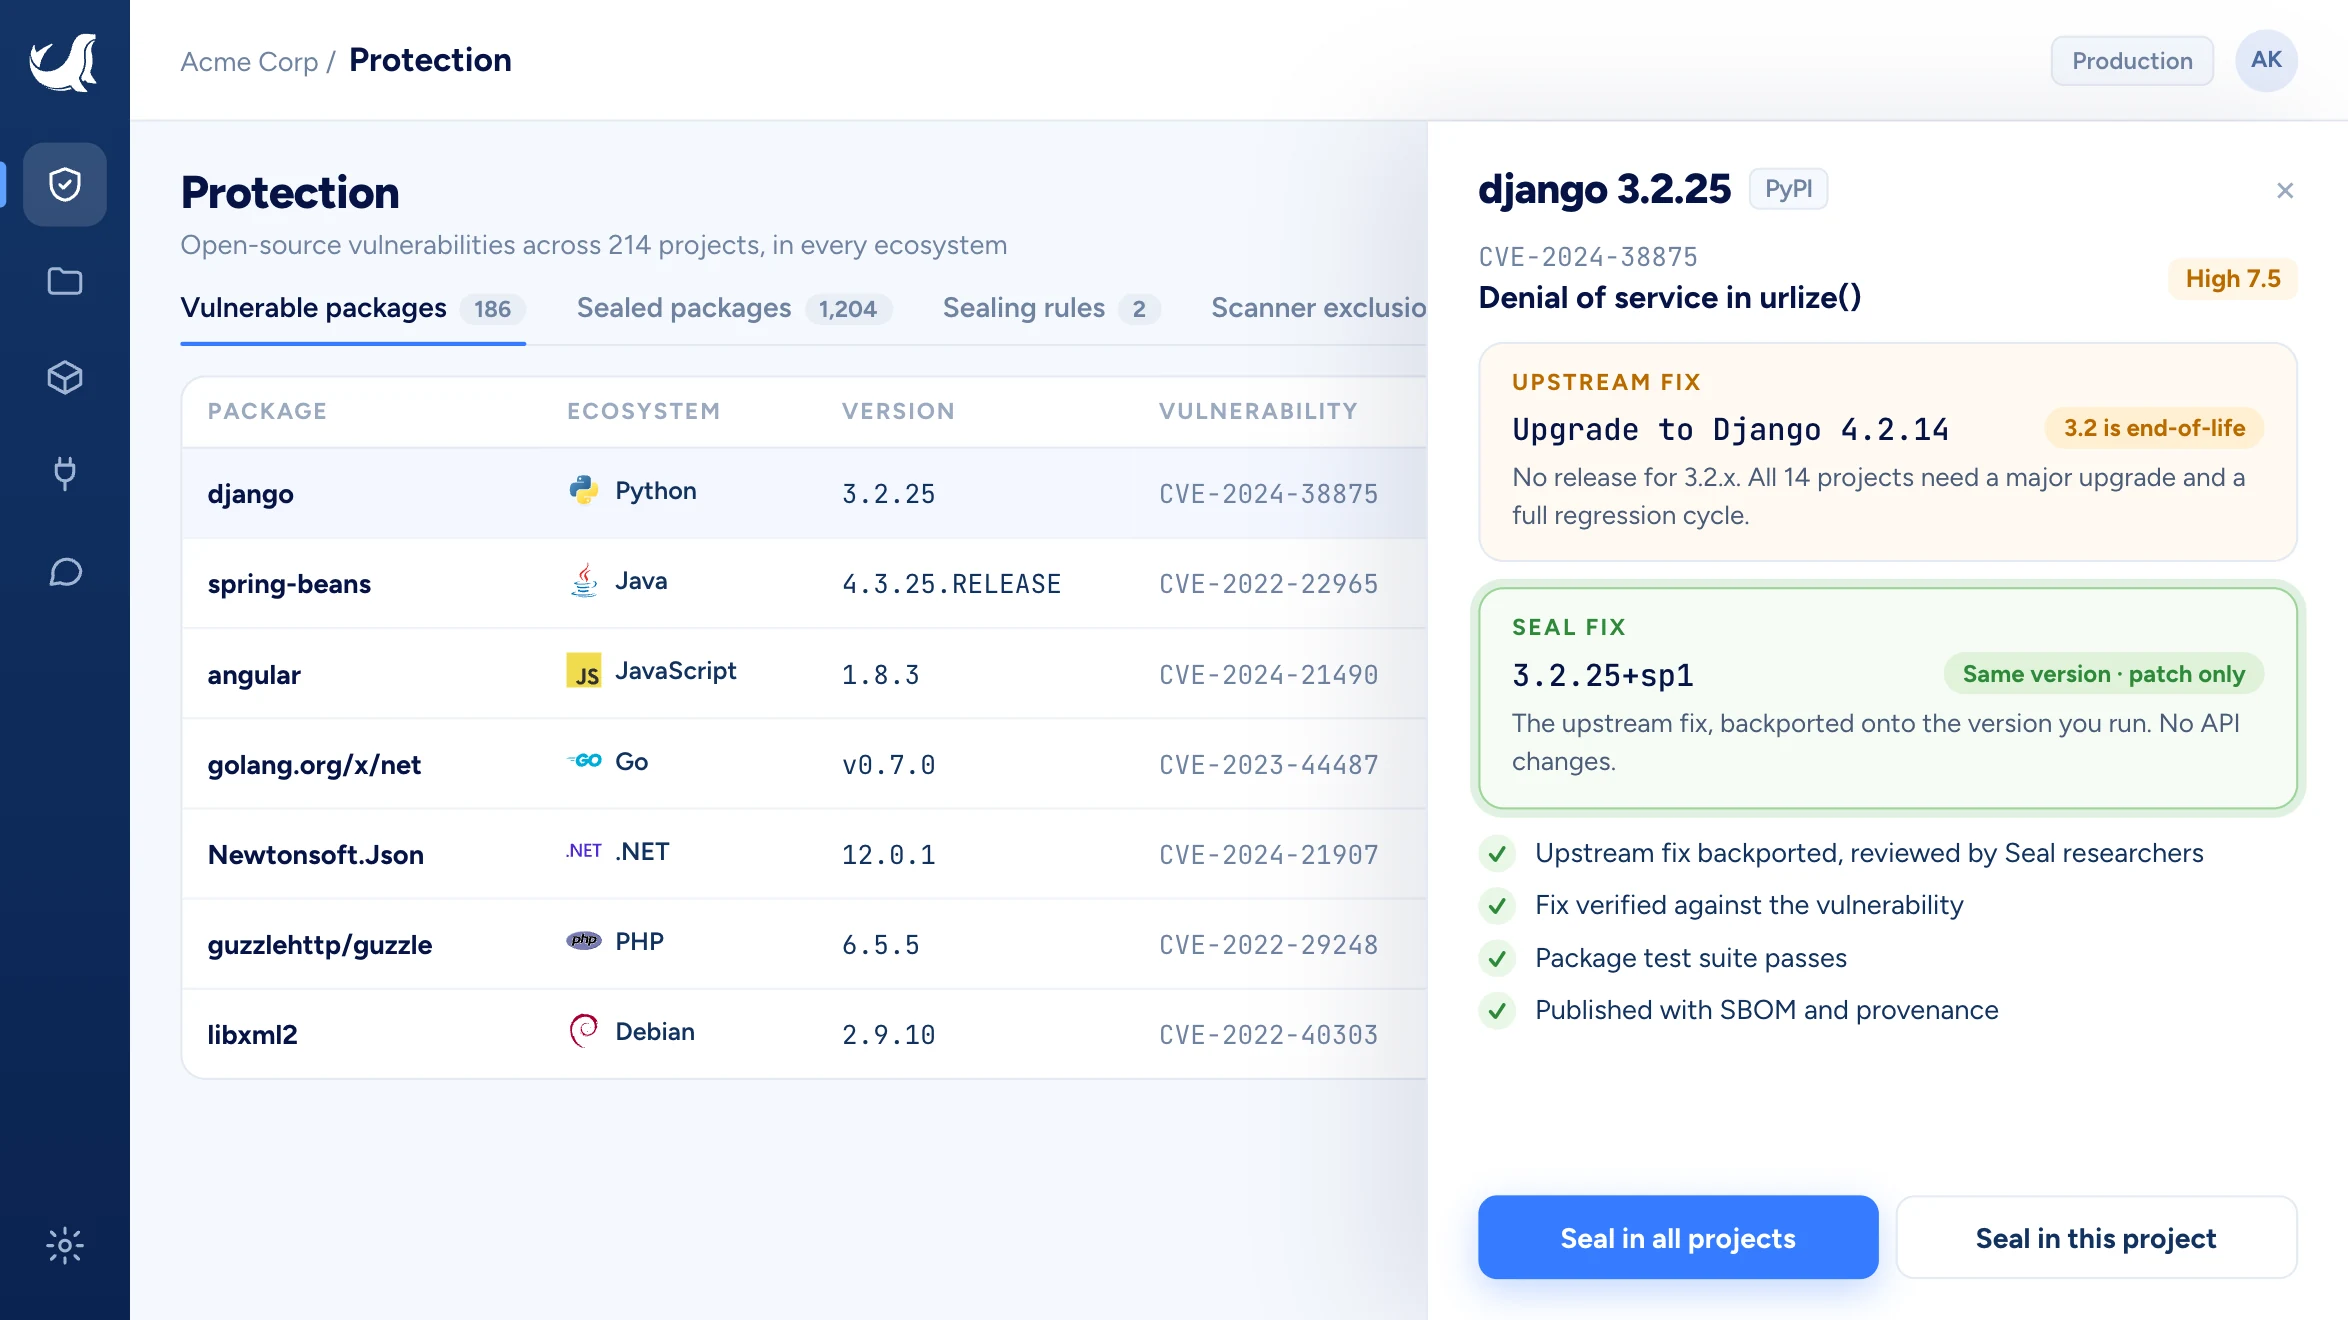Select the Upstream Fix upgrade card
This screenshot has width=2348, height=1320.
[1888, 452]
